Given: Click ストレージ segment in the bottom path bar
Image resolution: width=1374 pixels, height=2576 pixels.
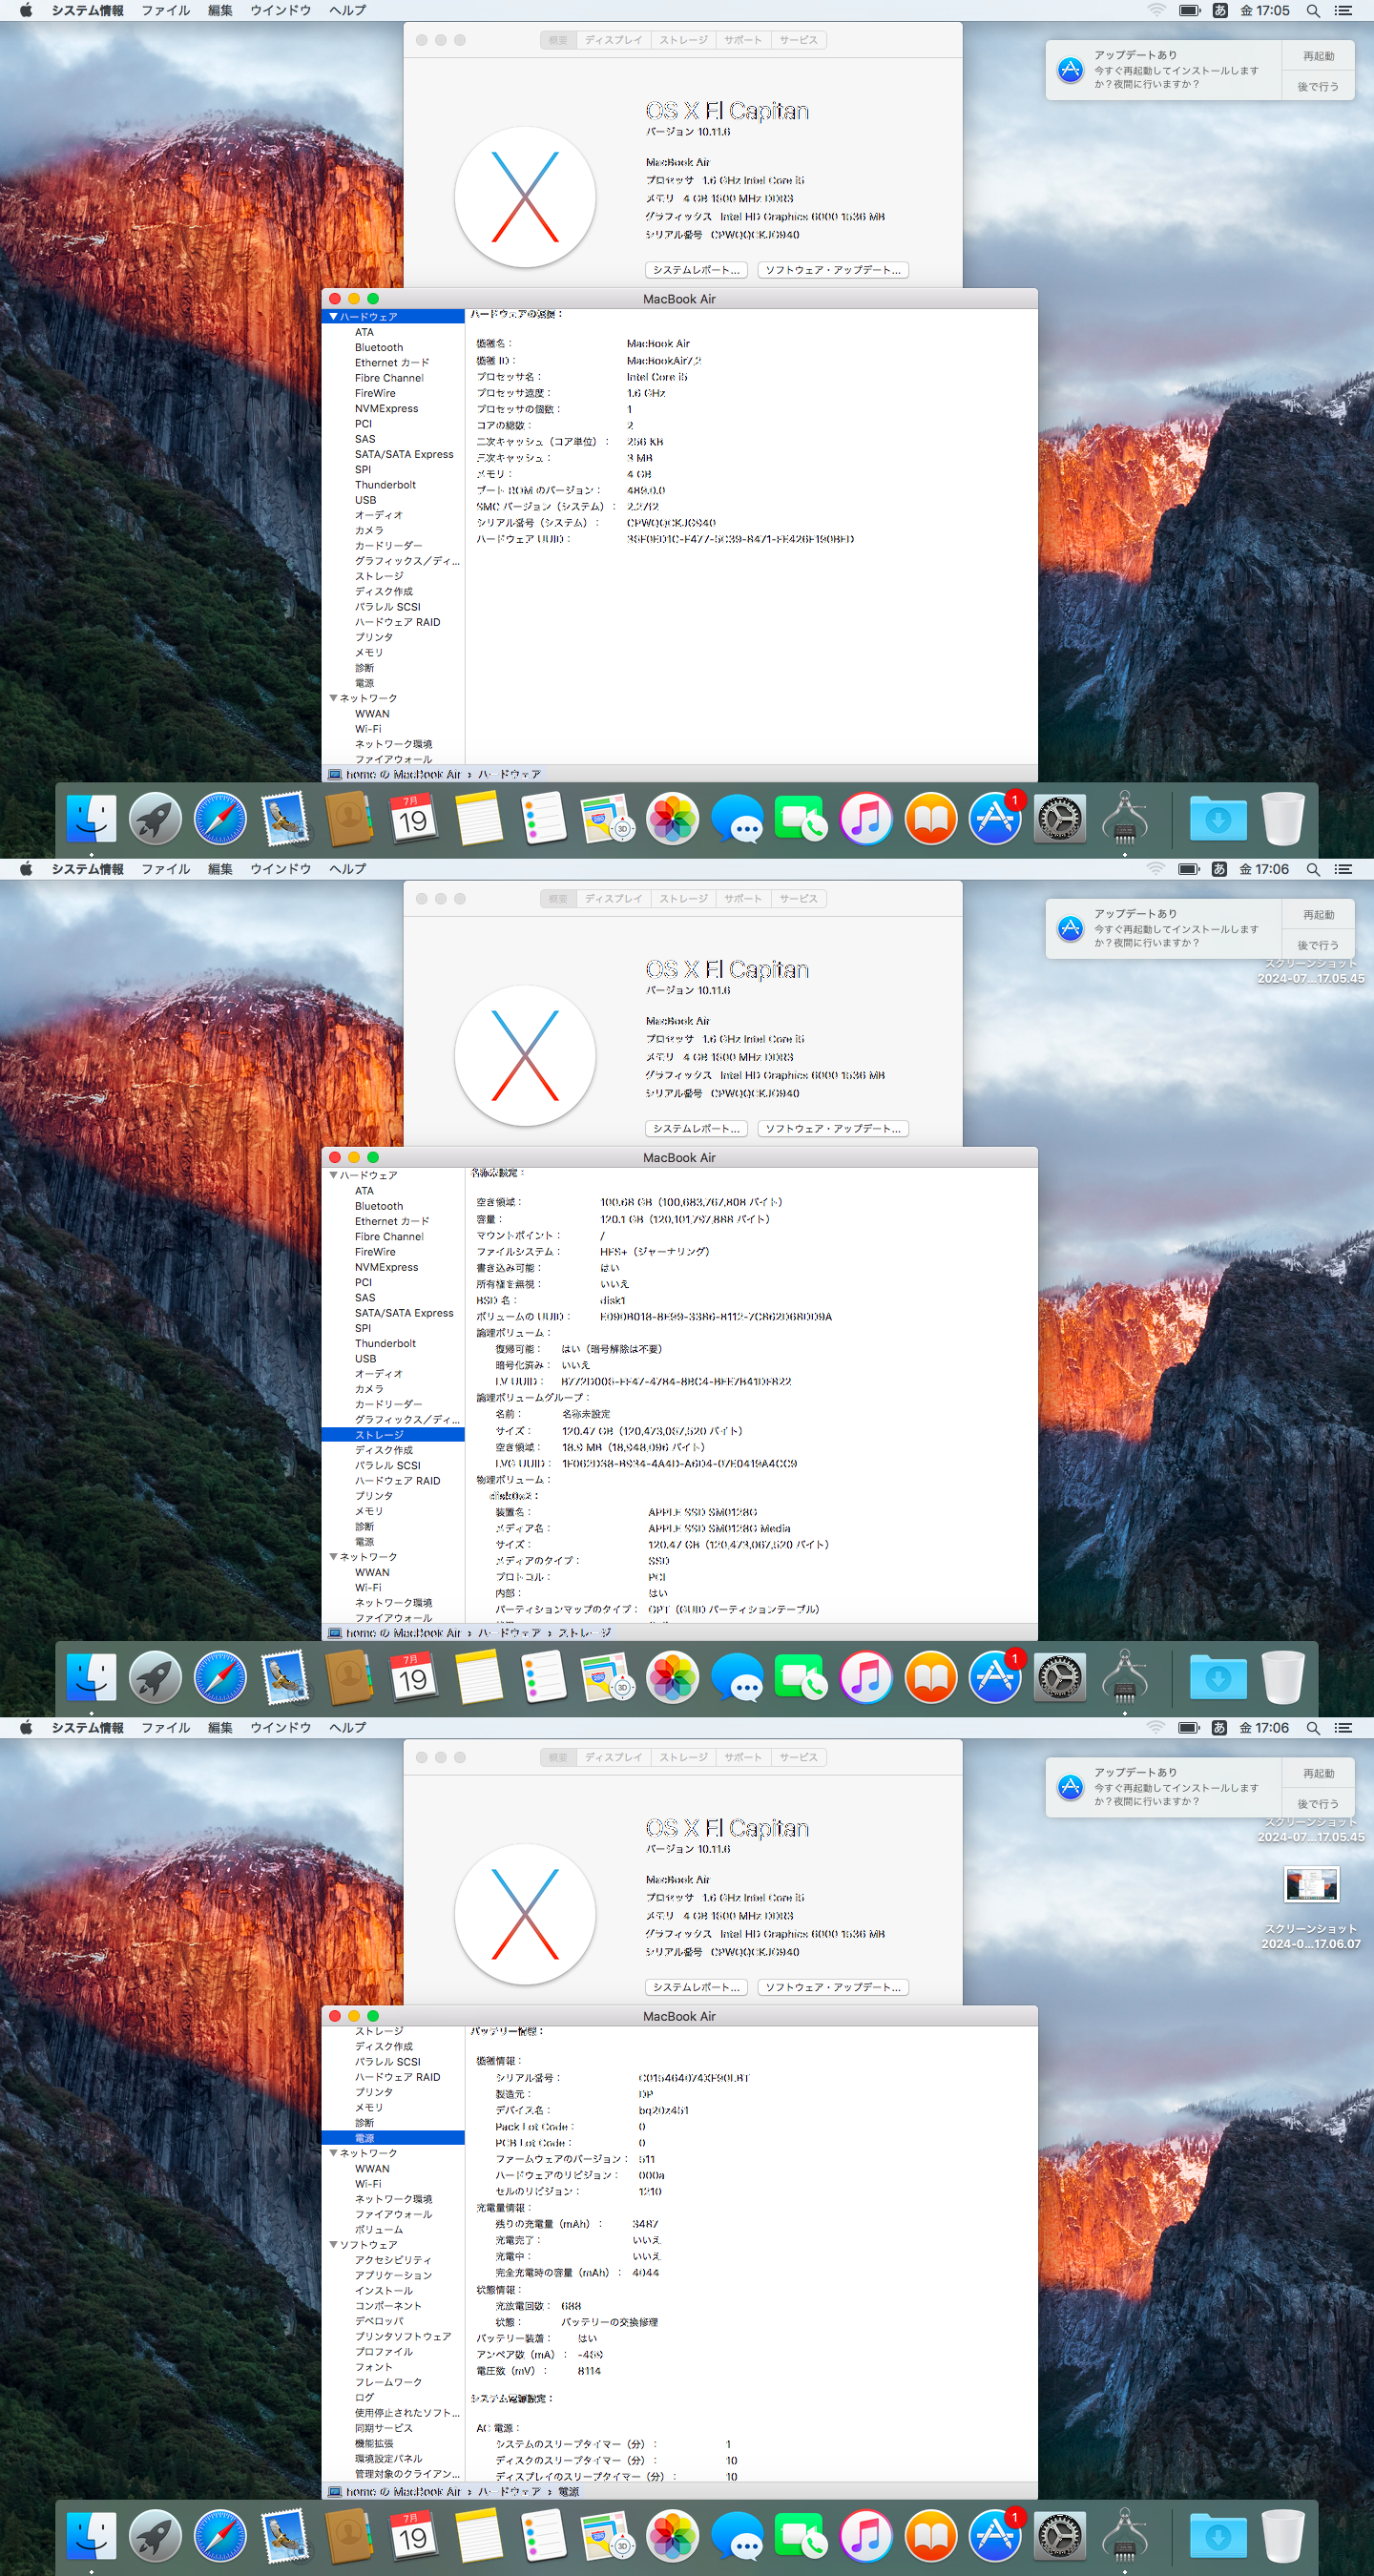Looking at the screenshot, I should tap(585, 1633).
